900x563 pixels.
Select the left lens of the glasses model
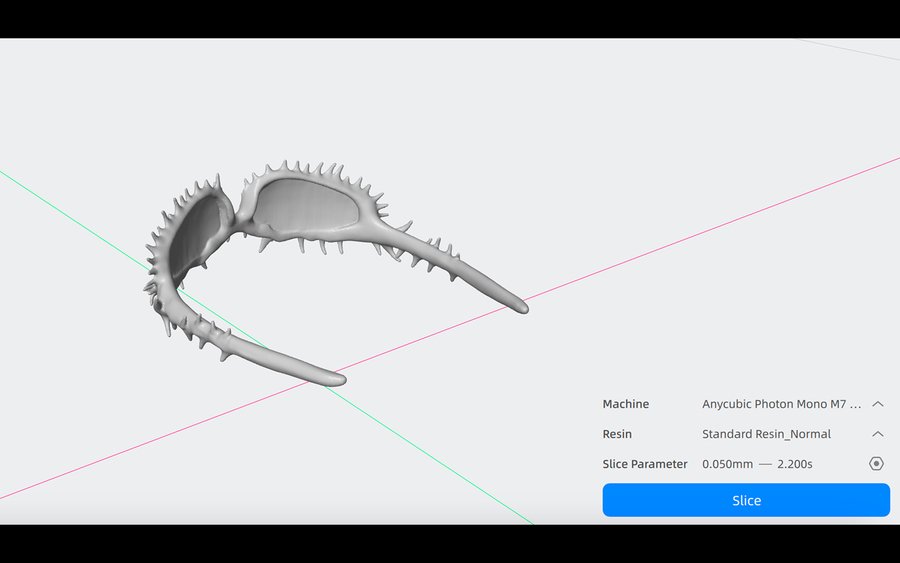click(197, 234)
